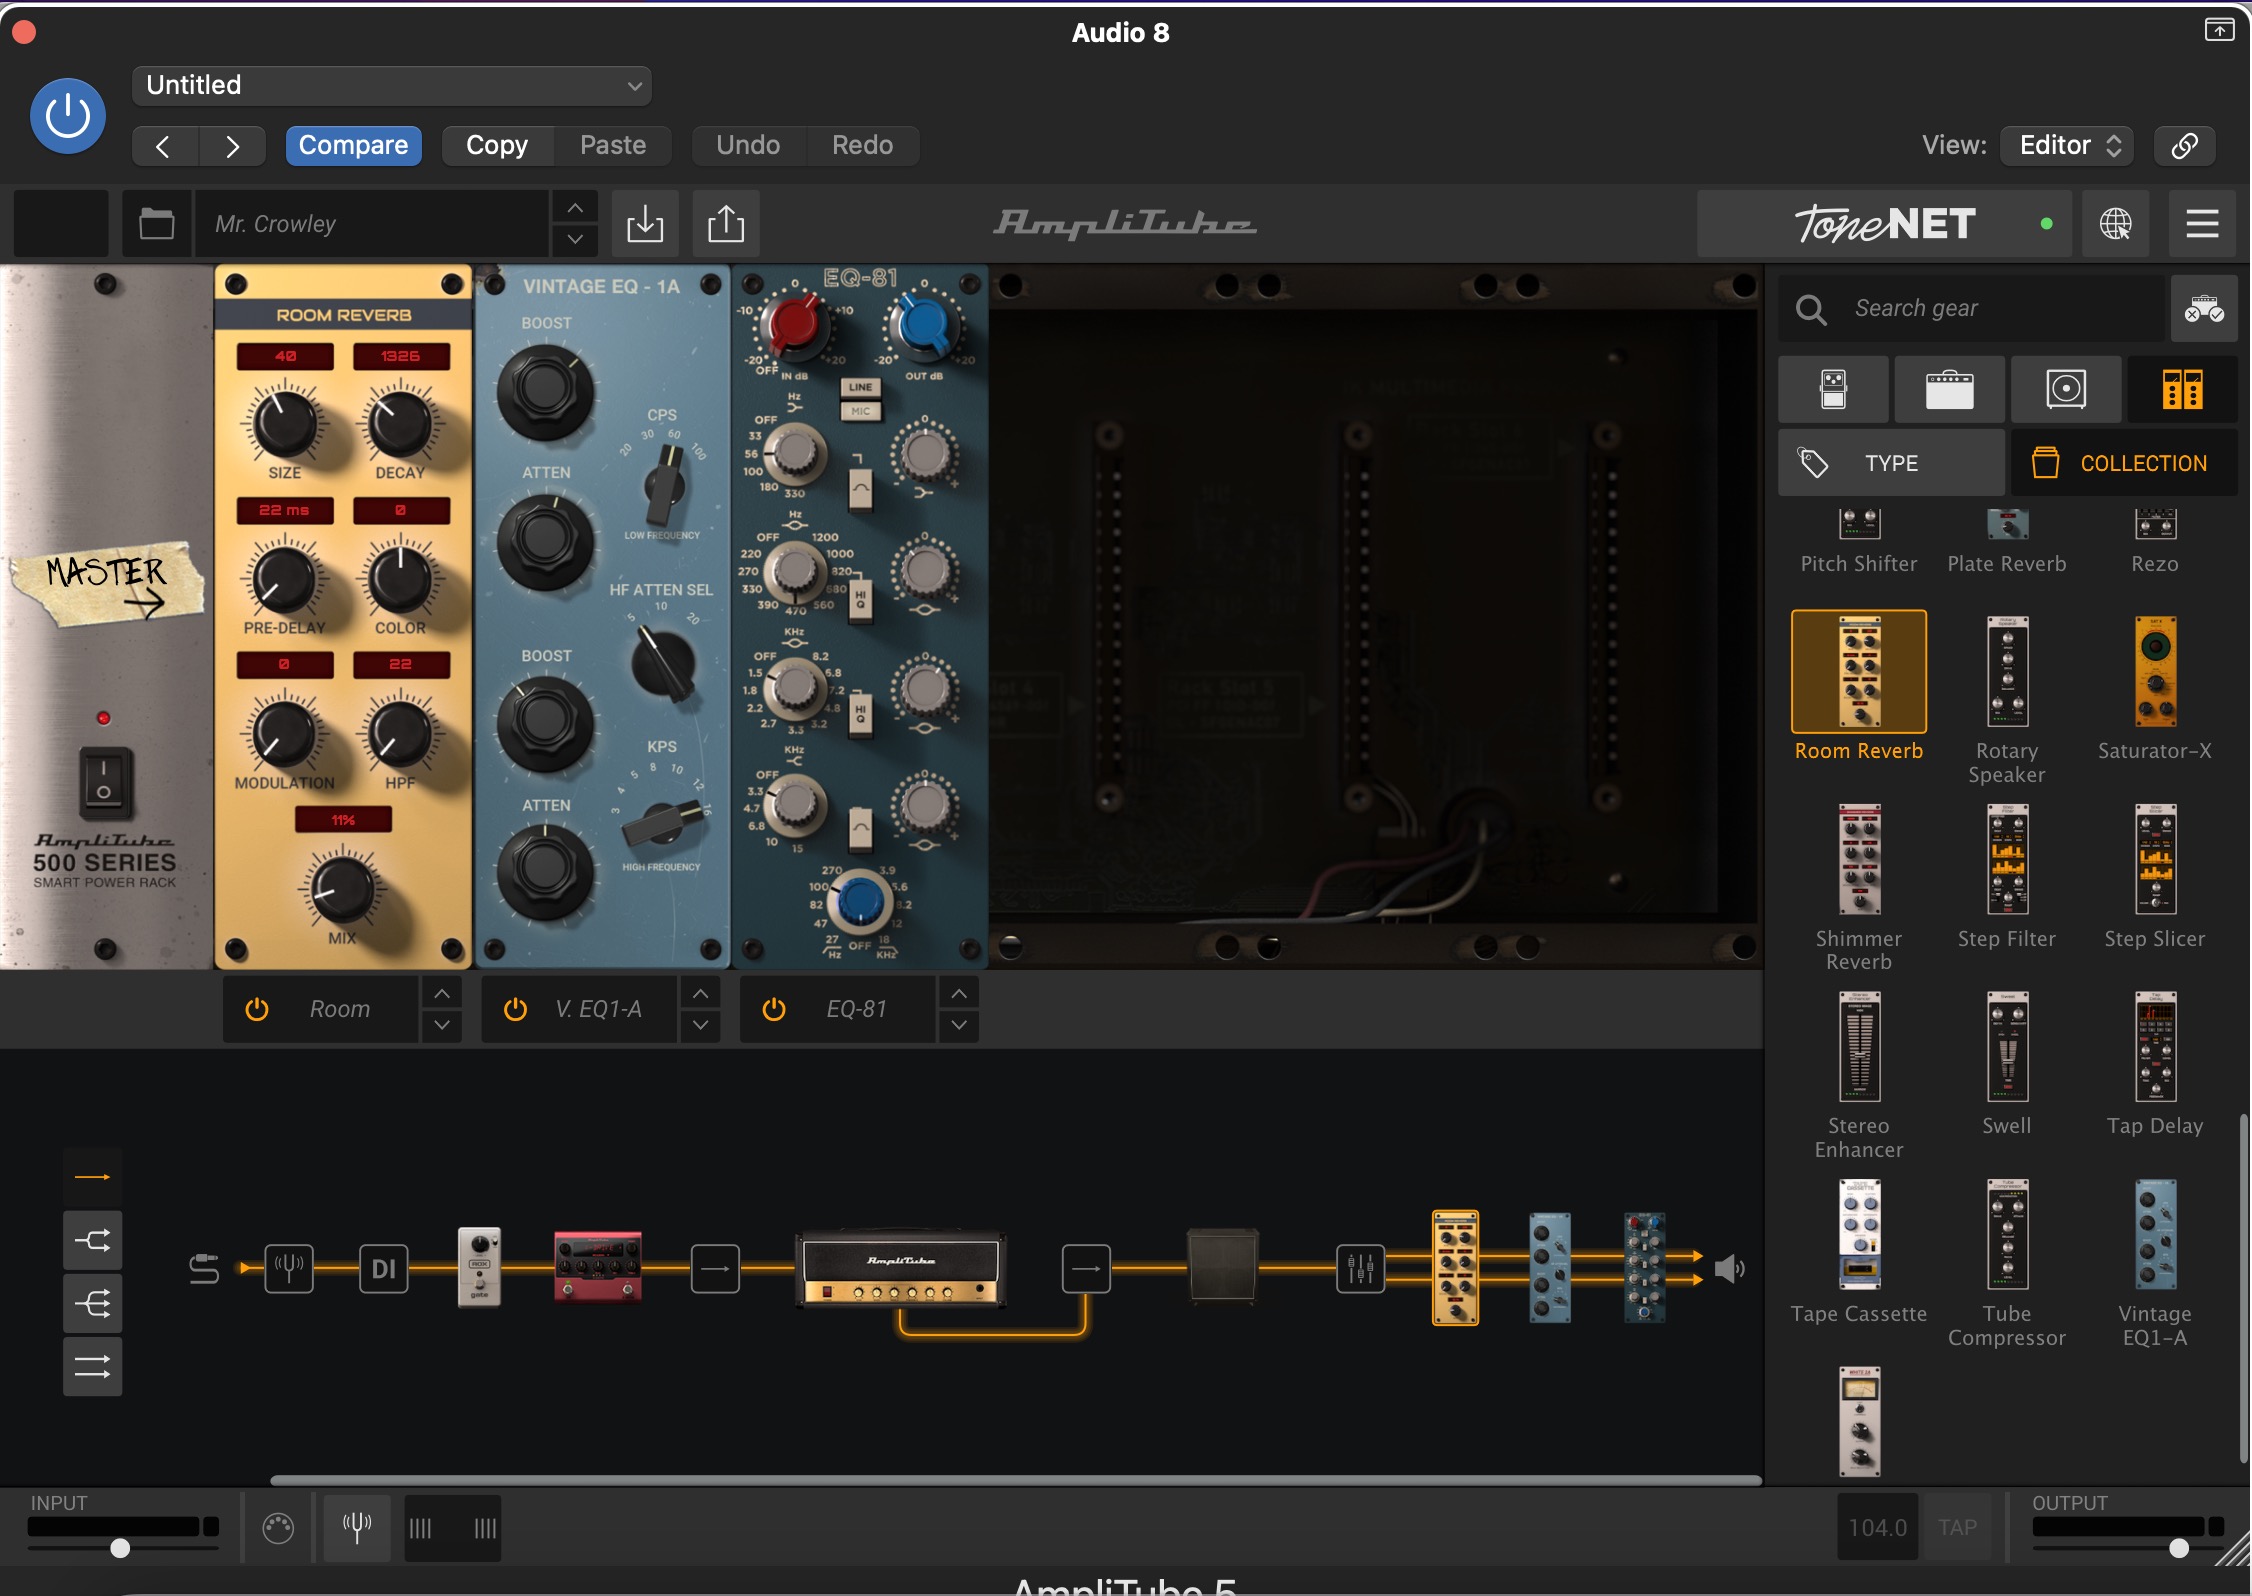Open the mixer block in signal chain
Image resolution: width=2252 pixels, height=1596 pixels.
coord(1361,1269)
